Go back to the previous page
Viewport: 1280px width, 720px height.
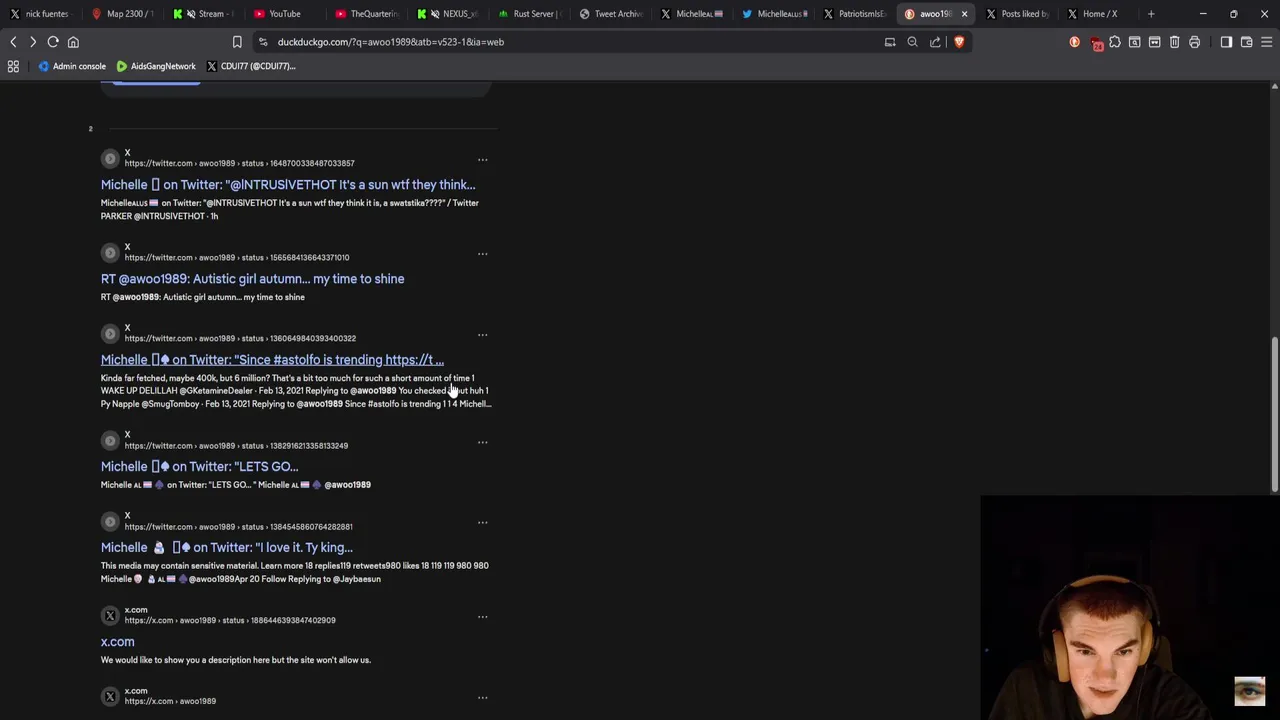click(x=13, y=42)
